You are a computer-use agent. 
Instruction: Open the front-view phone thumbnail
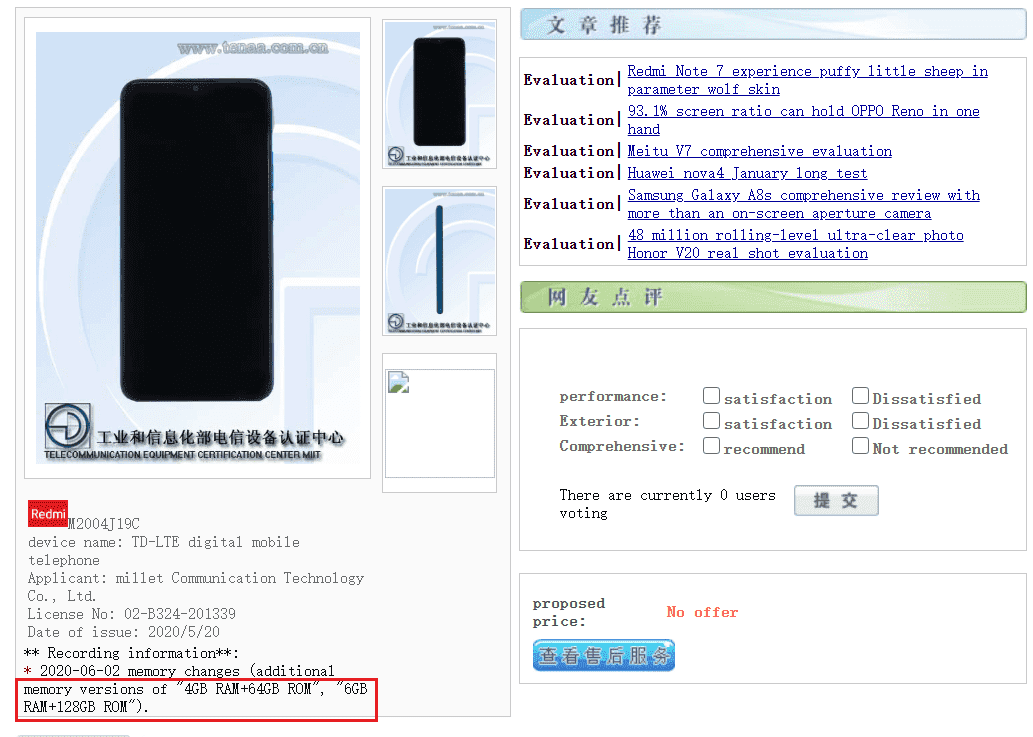point(439,94)
